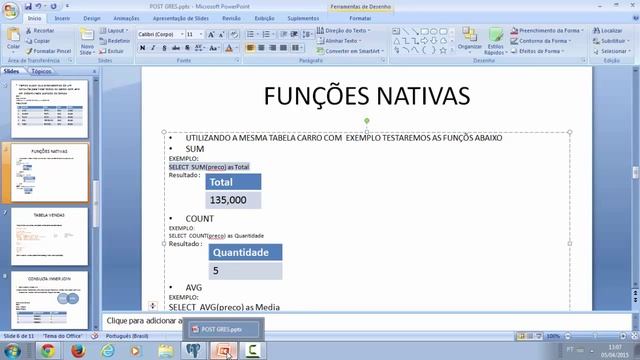The width and height of the screenshot is (640, 360).
Task: Paste with the Colar button
Action: coord(13,40)
